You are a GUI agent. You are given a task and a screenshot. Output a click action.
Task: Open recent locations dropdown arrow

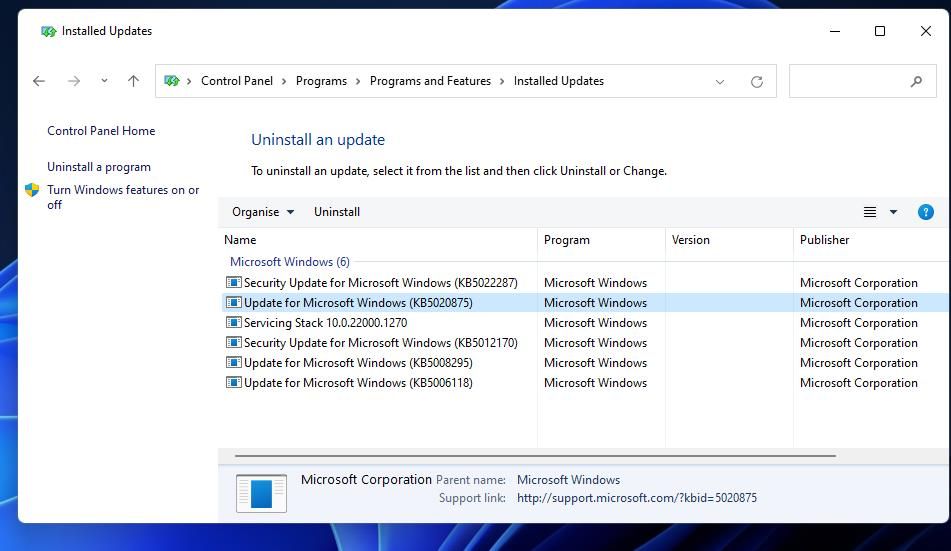(x=104, y=81)
